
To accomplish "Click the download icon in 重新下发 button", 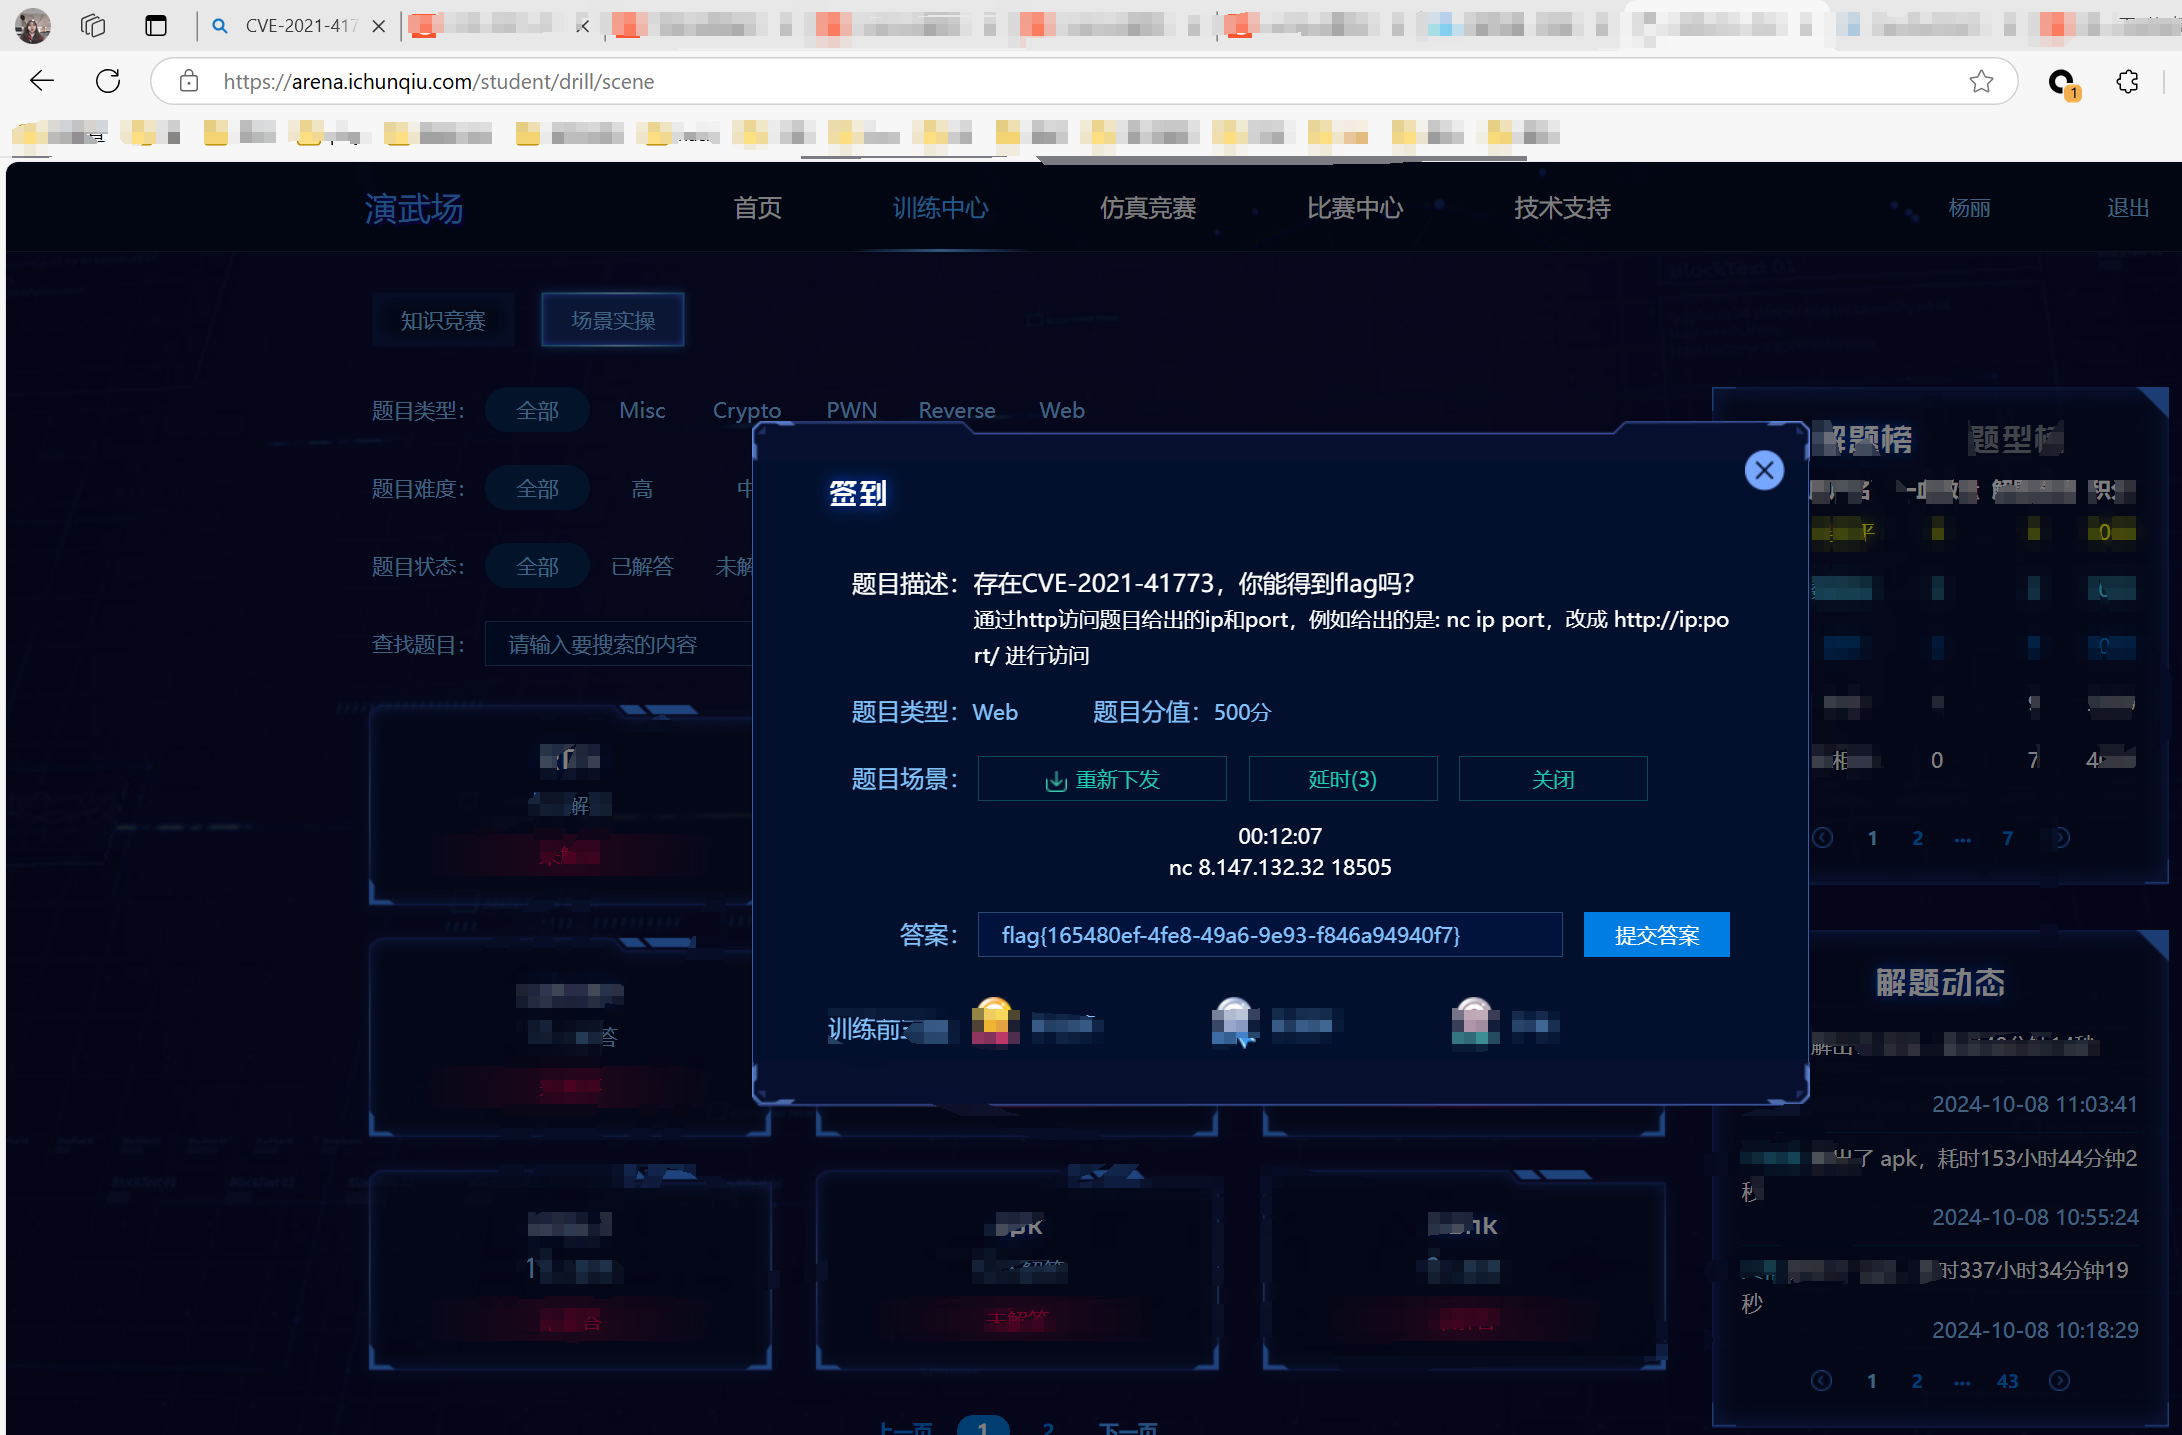I will [1056, 781].
